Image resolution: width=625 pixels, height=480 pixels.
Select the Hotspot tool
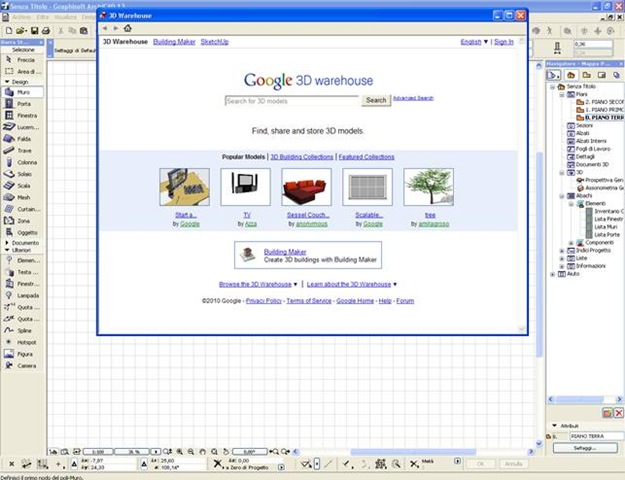pyautogui.click(x=22, y=342)
